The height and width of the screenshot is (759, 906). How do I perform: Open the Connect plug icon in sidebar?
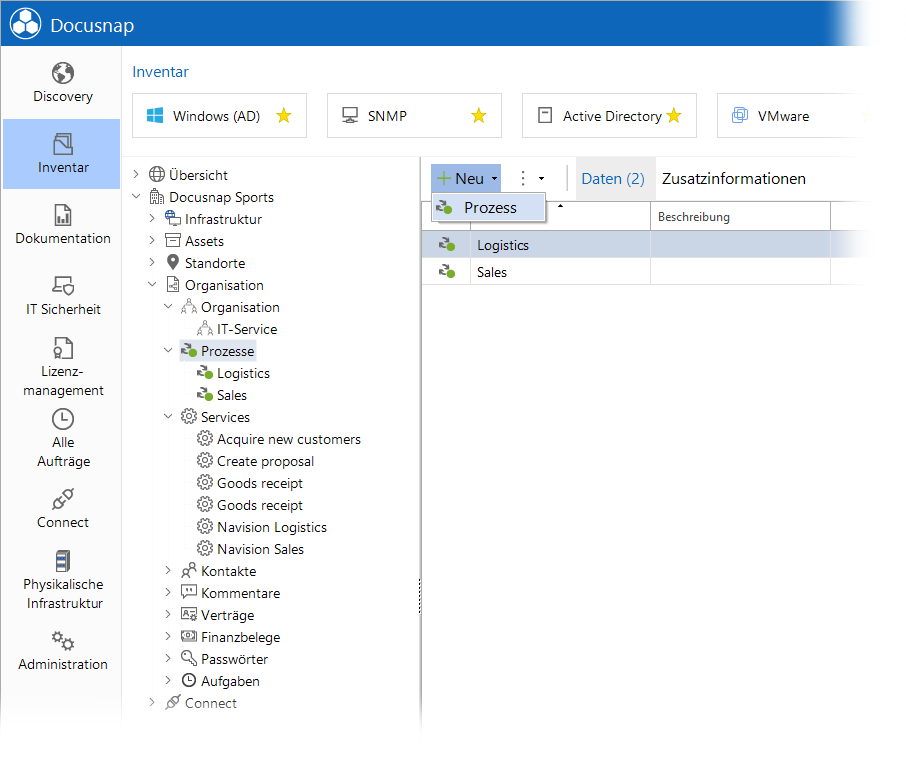[x=62, y=500]
